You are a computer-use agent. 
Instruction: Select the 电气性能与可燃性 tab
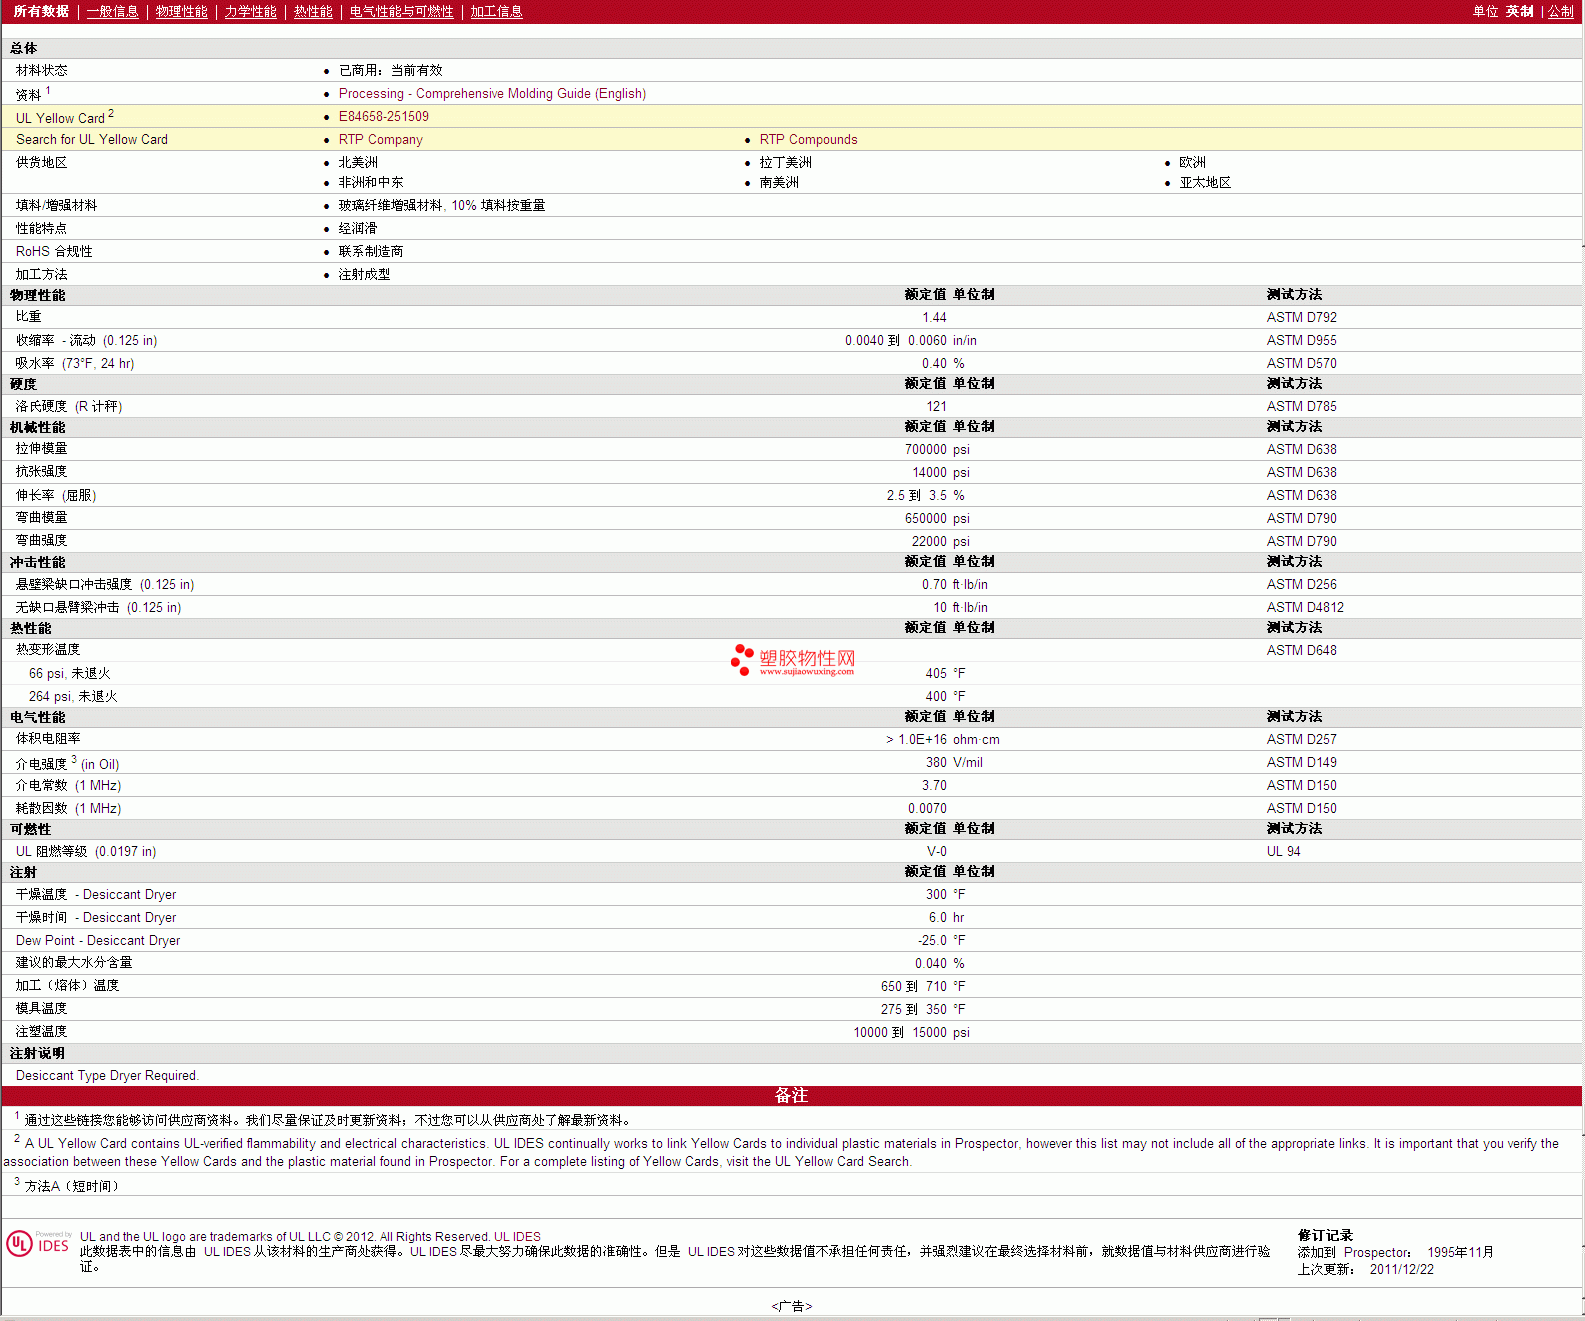[x=401, y=11]
